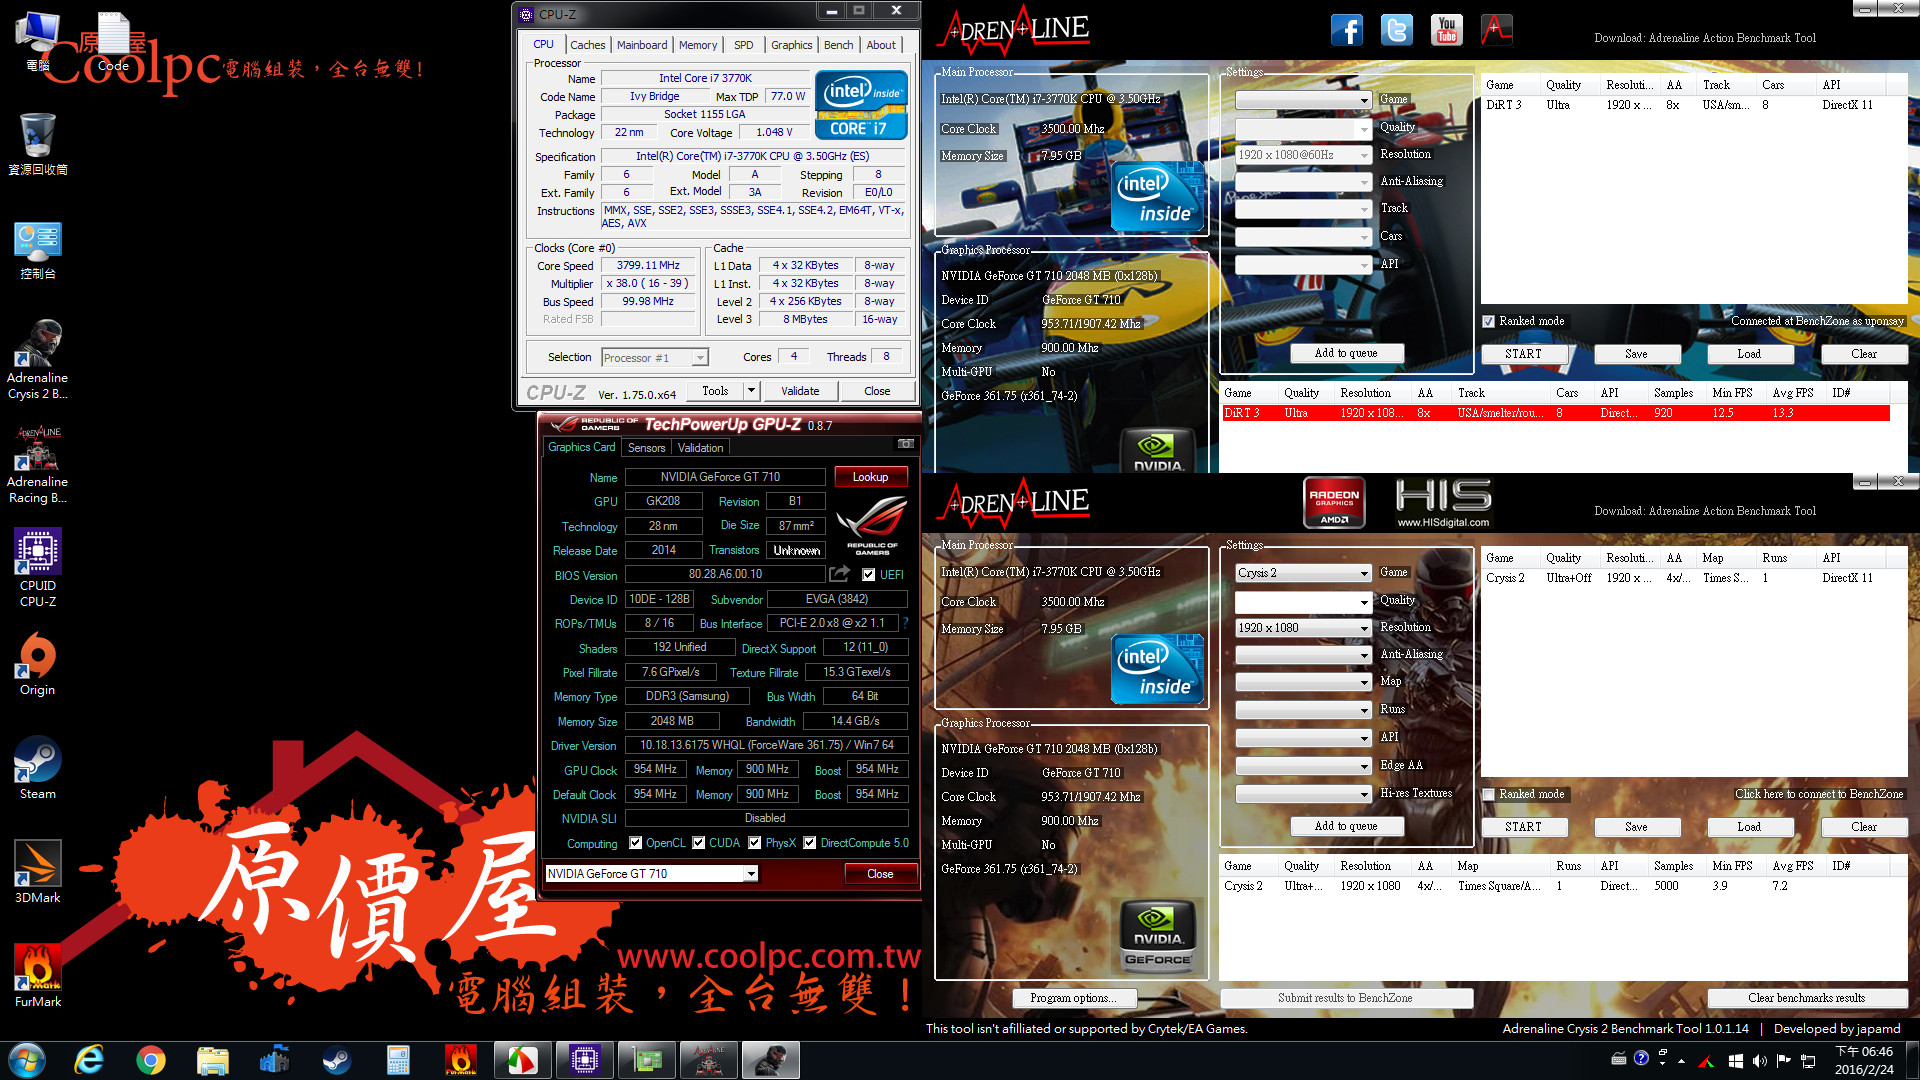
Task: Click GPU-Z Close button
Action: [880, 874]
